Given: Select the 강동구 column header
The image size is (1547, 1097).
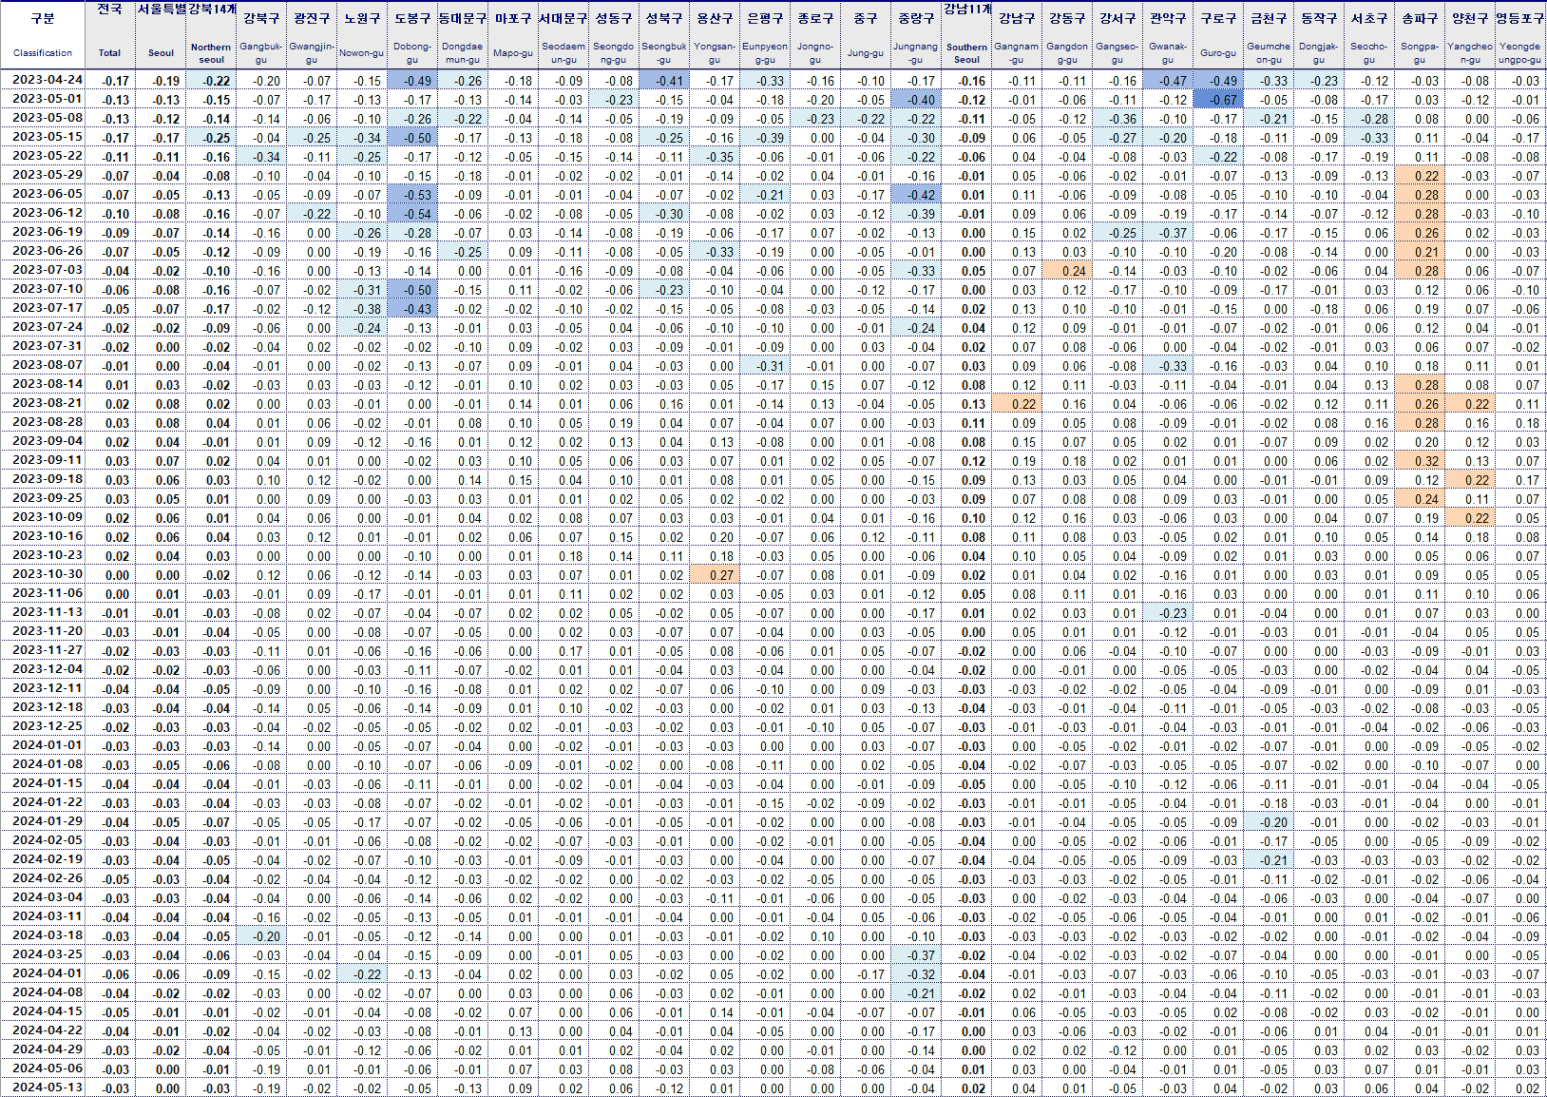Looking at the screenshot, I should pos(1067,19).
